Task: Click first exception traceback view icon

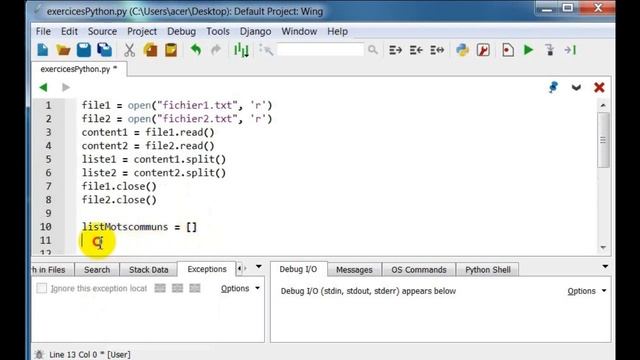Action: click(x=160, y=288)
